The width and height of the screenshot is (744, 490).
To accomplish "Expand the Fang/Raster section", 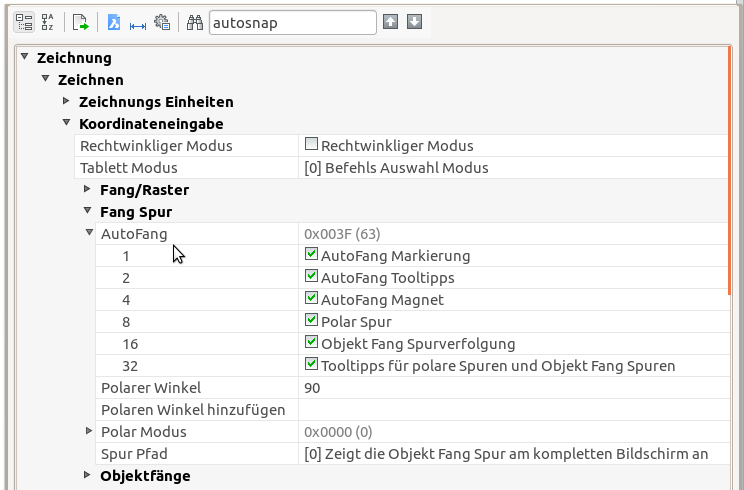I will (x=89, y=189).
